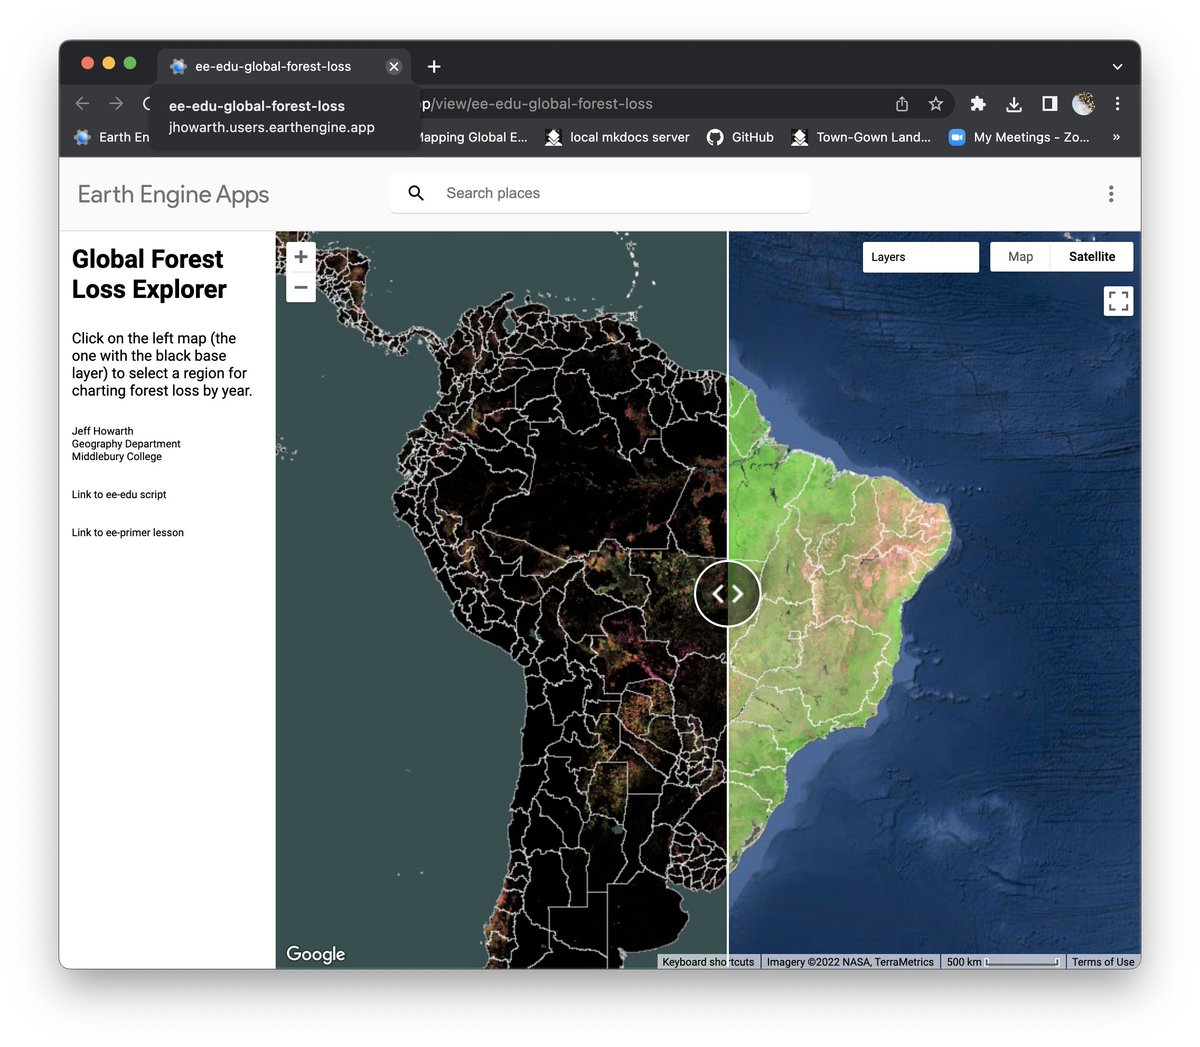
Task: Zoom in on the map
Action: pyautogui.click(x=301, y=257)
